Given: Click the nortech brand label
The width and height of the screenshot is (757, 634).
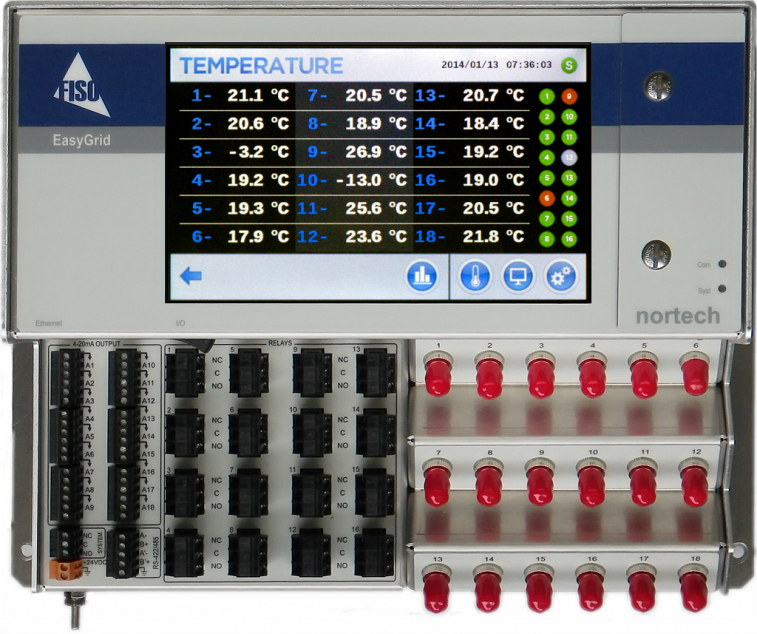Looking at the screenshot, I should coord(678,316).
